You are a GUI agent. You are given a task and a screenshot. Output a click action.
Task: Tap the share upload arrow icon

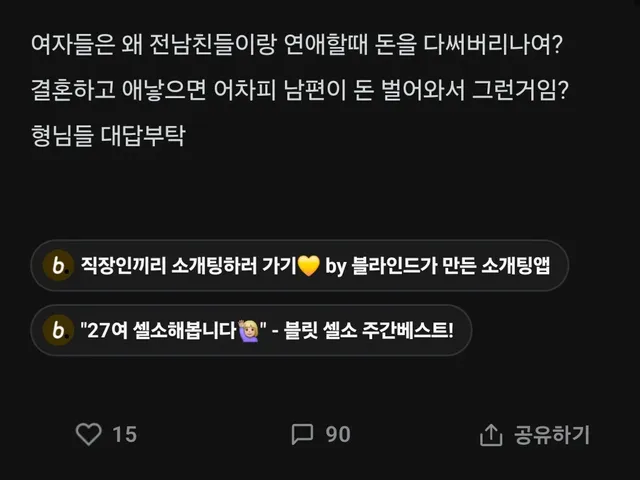[x=491, y=434]
